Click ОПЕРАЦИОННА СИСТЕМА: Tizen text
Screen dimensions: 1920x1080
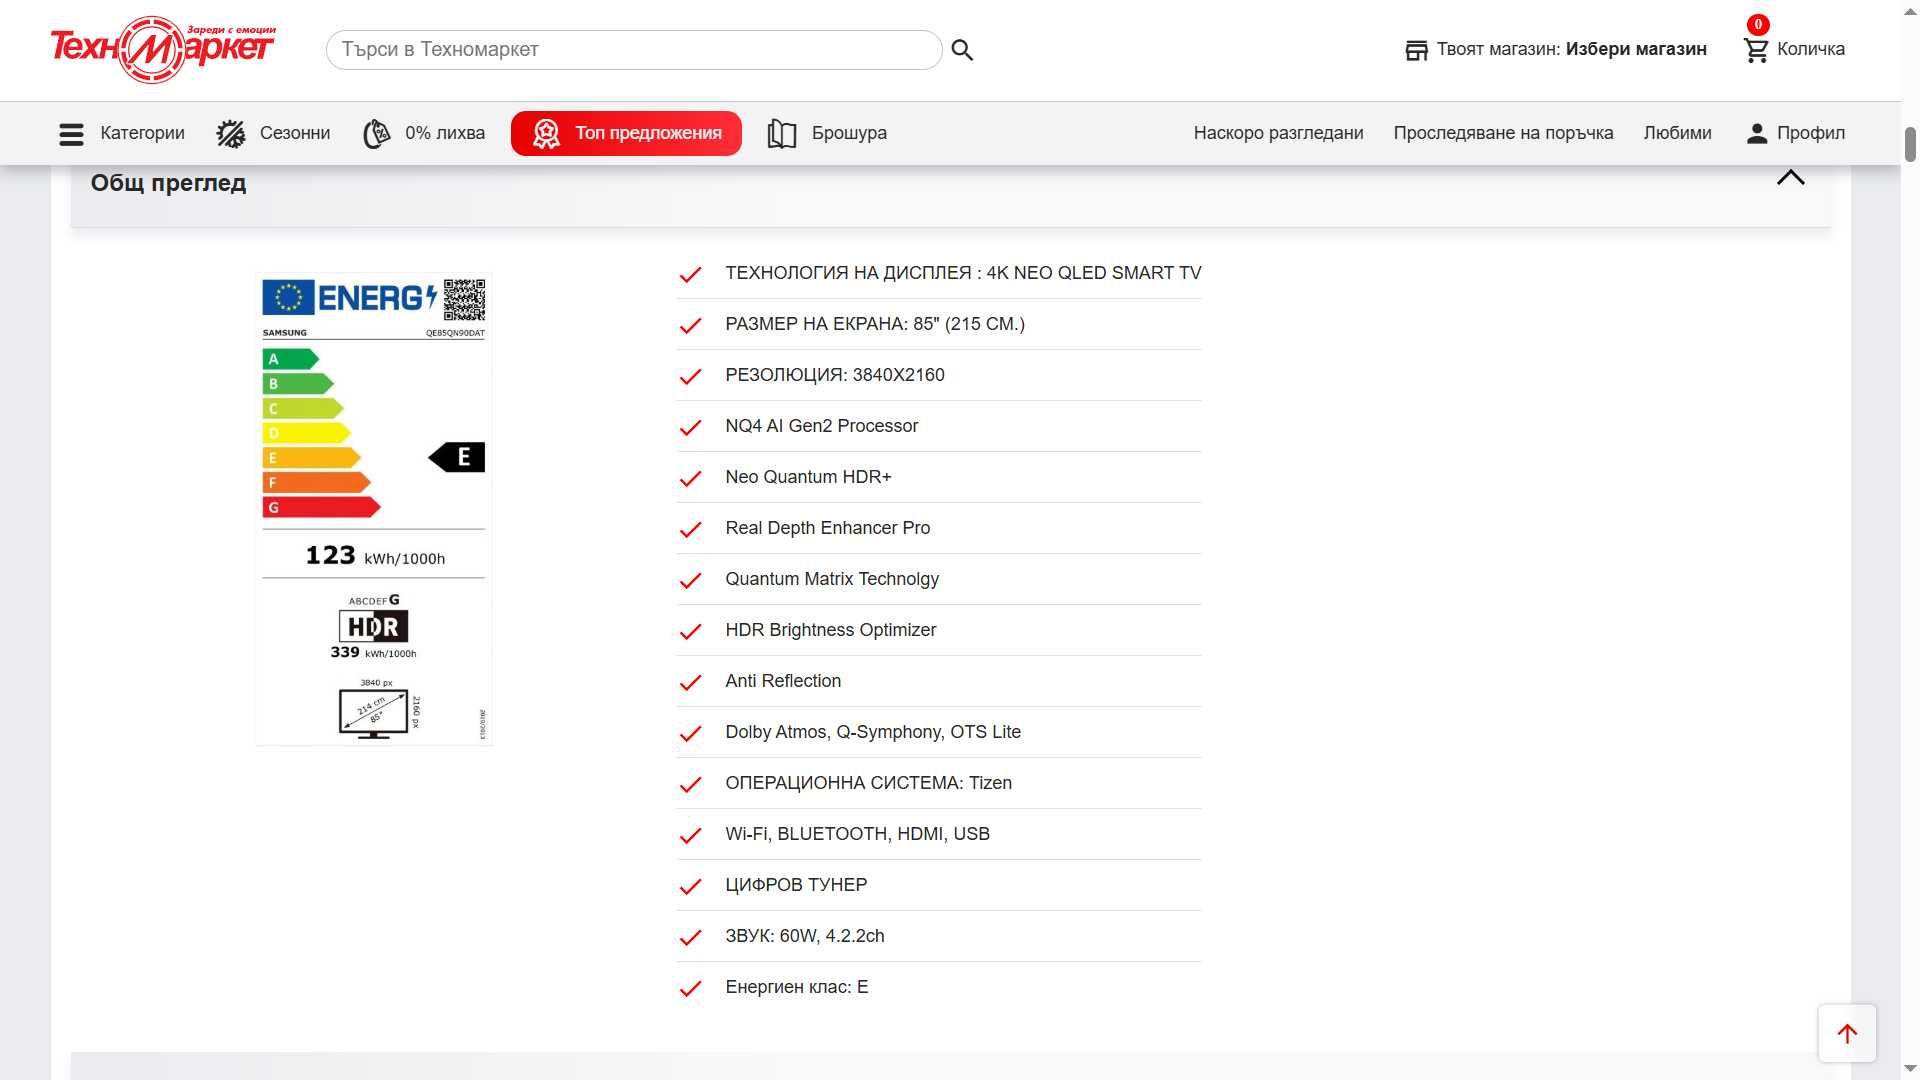[x=869, y=783]
